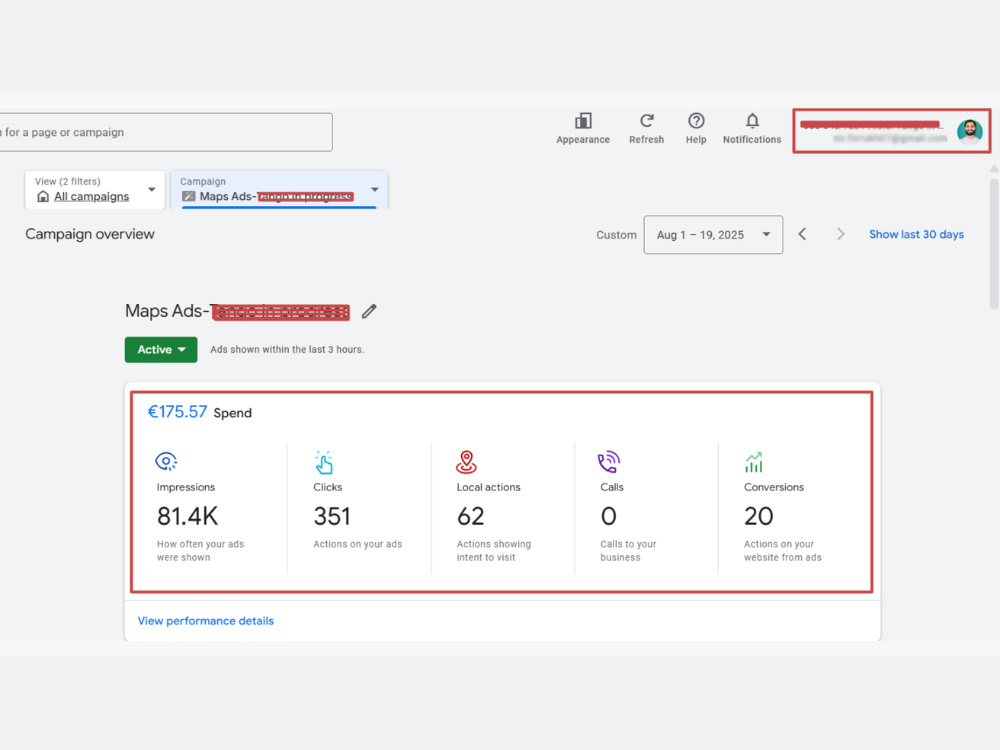Click 'Ads shown within the last 3 hours' text
The image size is (1000, 750).
click(287, 349)
